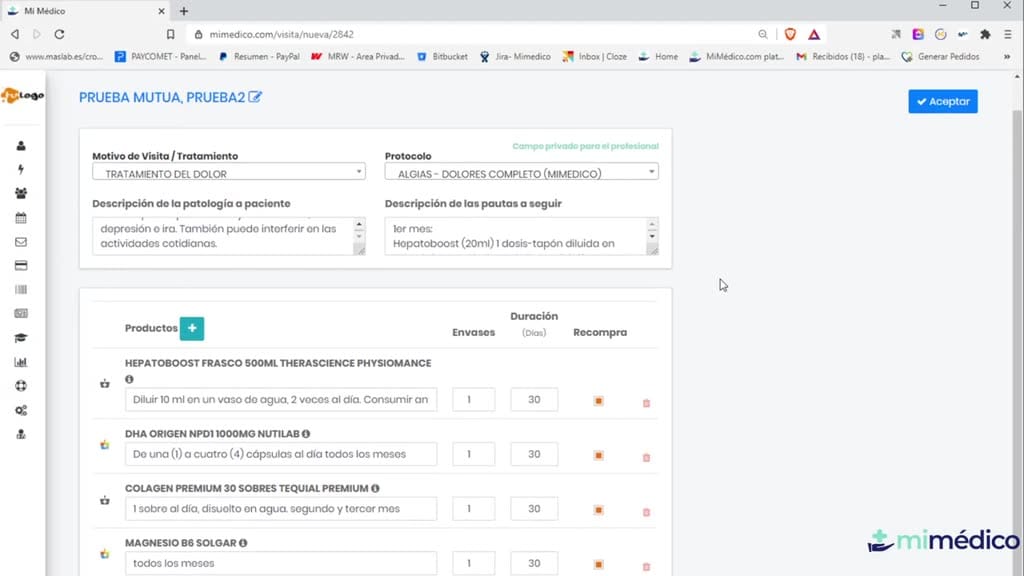The width and height of the screenshot is (1024, 576).
Task: Switch to the Mi Médico browser tab
Action: [85, 11]
